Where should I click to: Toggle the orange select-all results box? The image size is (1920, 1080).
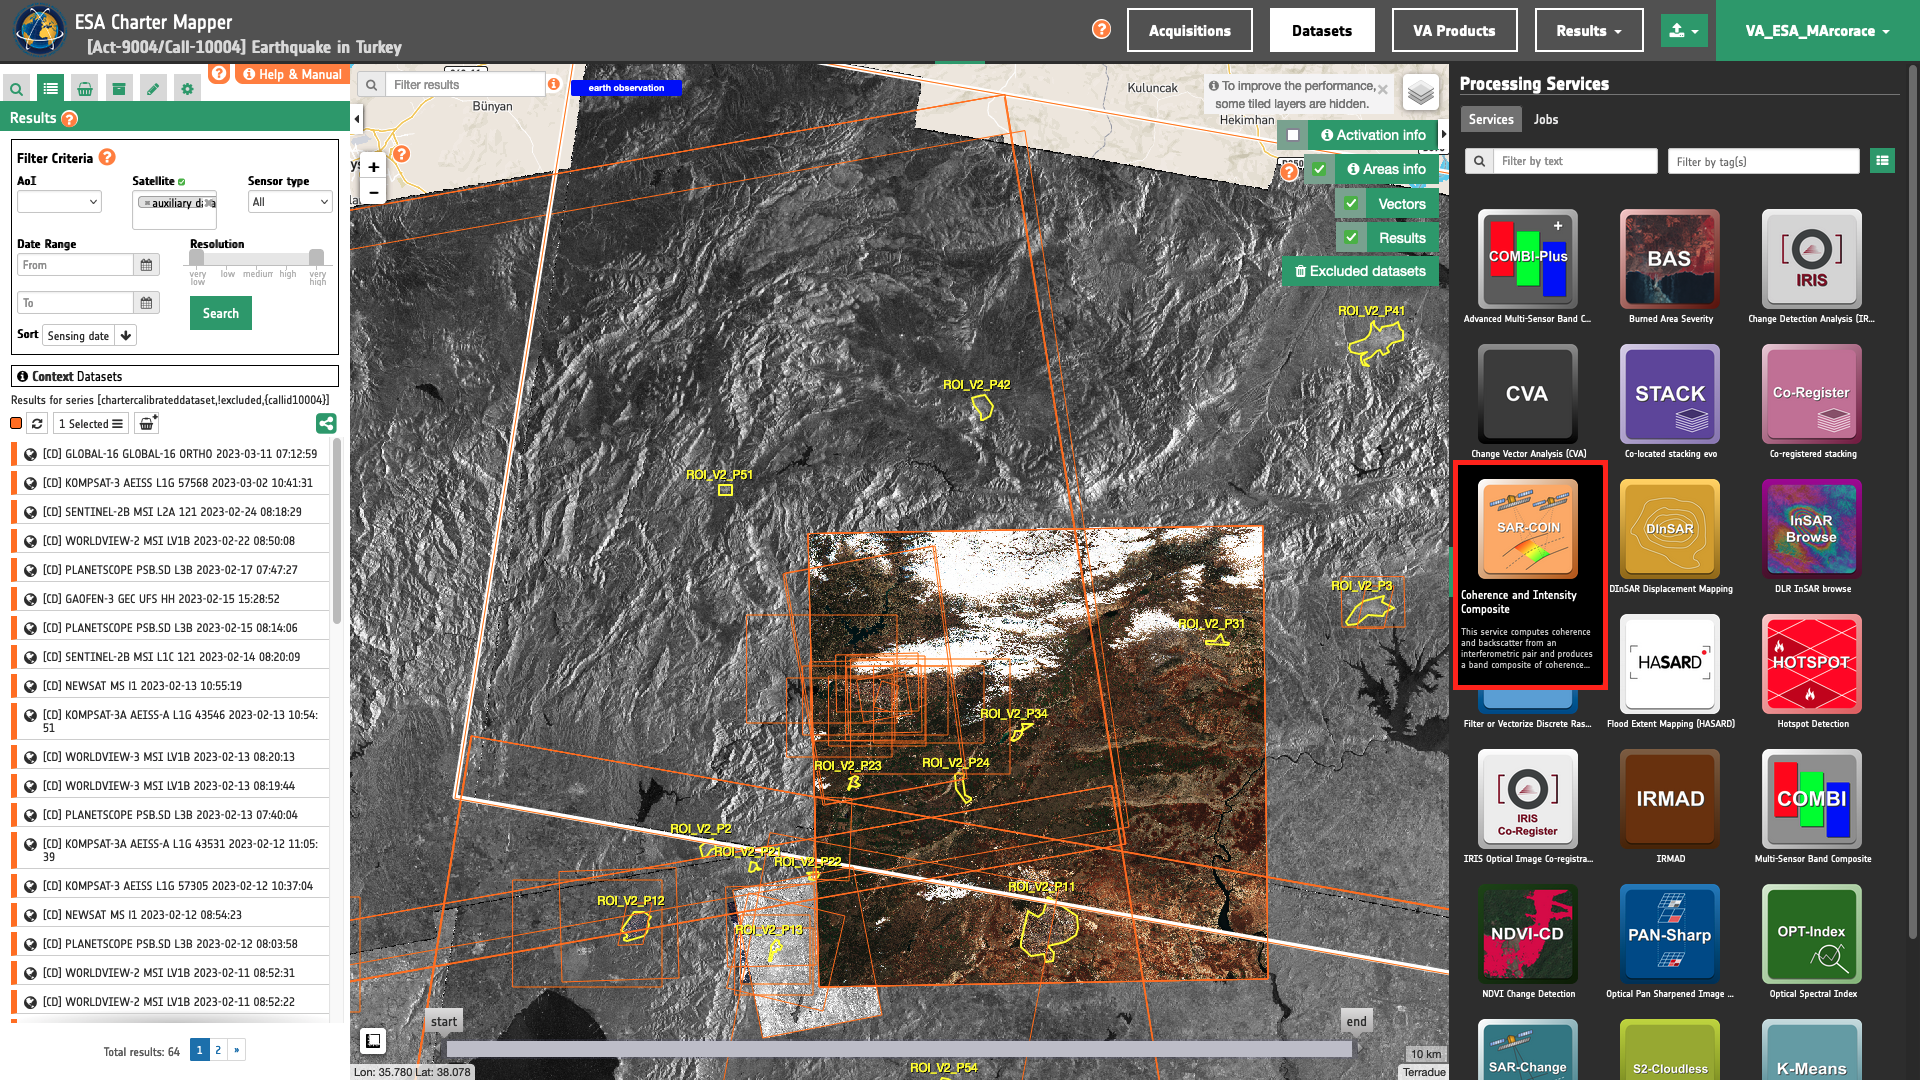(x=16, y=424)
